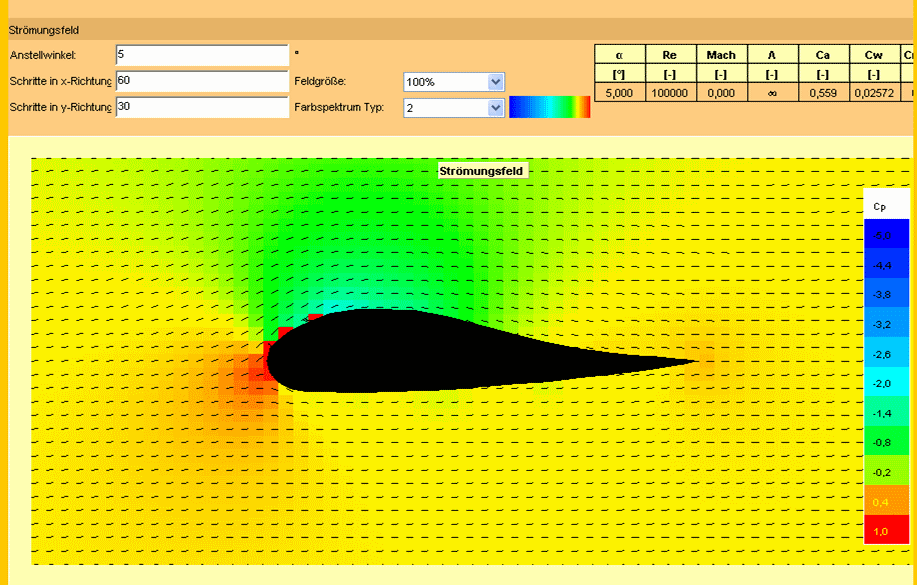
Task: Click the Reynolds value 100000 cell
Action: click(670, 93)
